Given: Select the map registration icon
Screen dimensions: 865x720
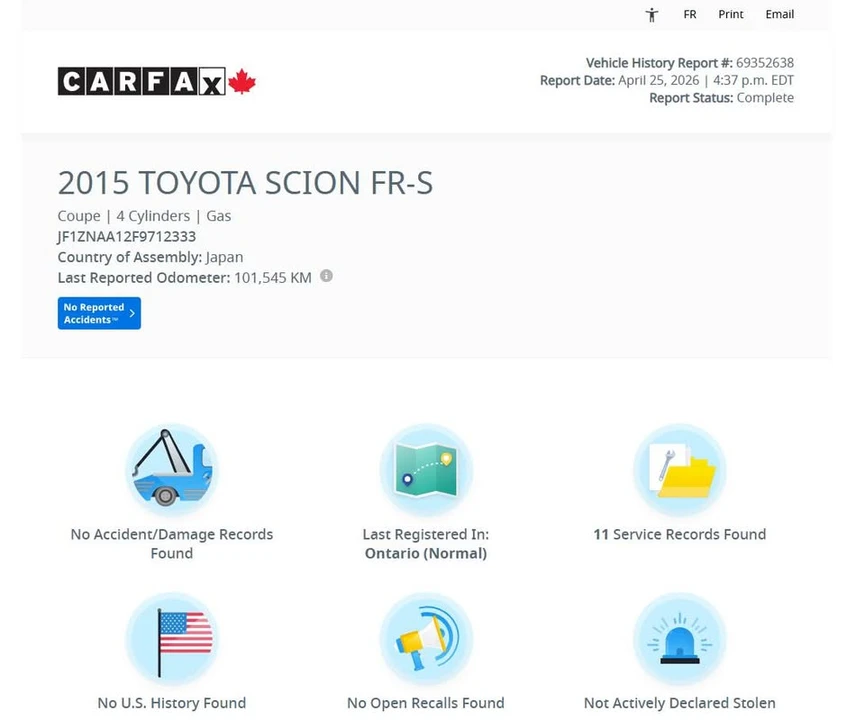Looking at the screenshot, I should point(426,470).
